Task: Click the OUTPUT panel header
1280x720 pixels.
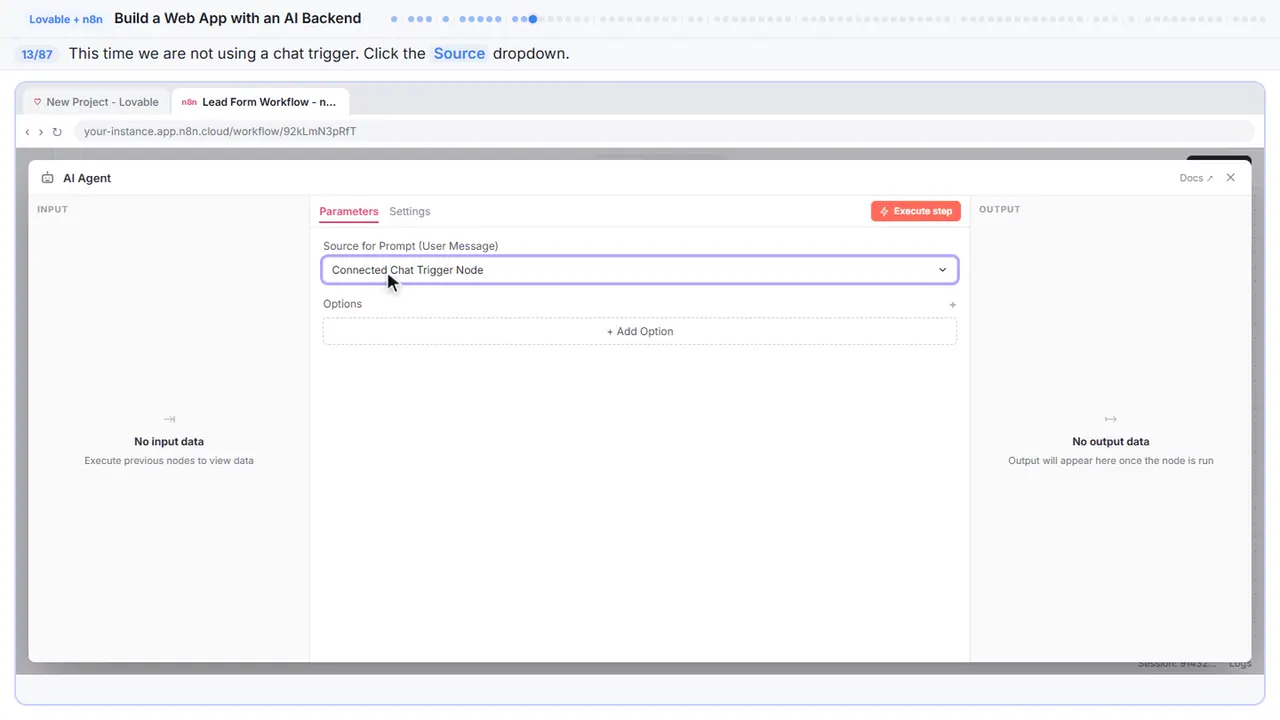Action: point(1000,209)
